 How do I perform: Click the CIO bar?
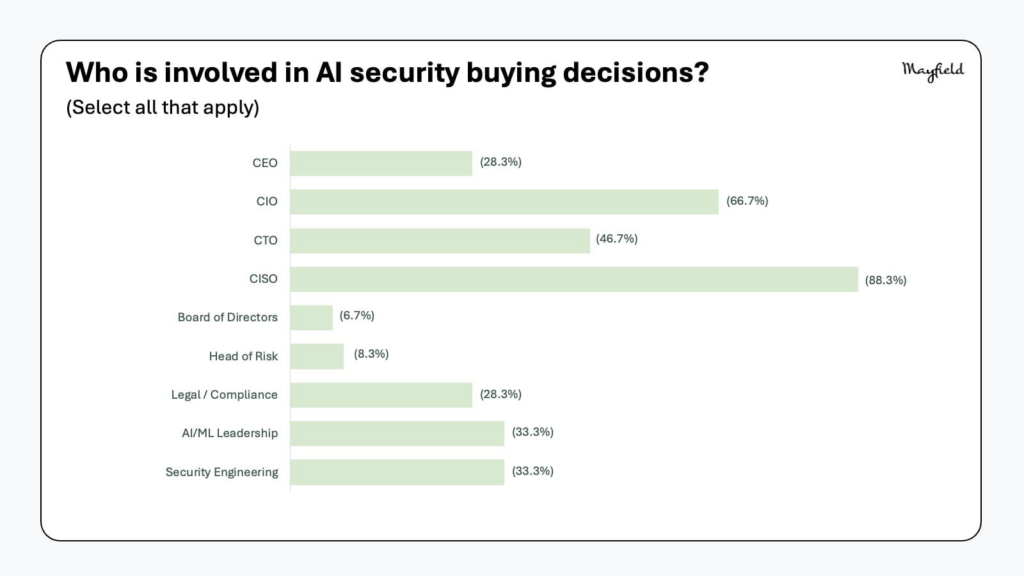pyautogui.click(x=505, y=202)
